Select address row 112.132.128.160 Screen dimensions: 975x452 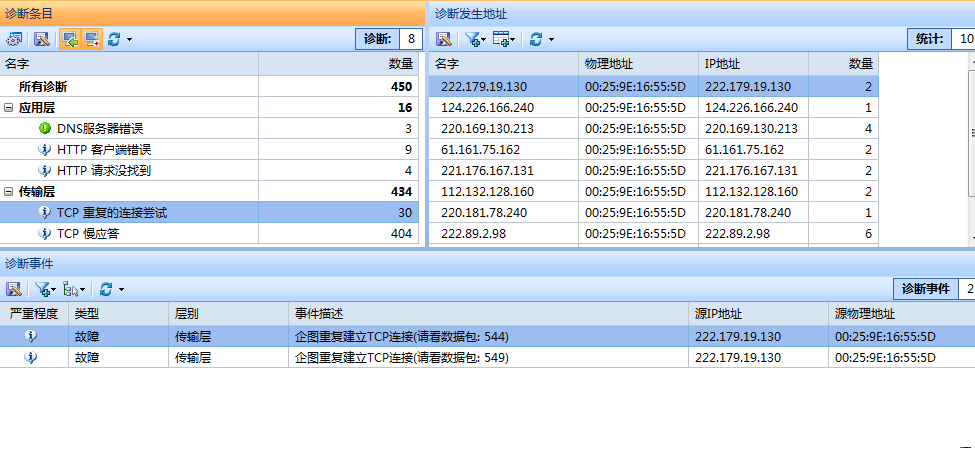(654, 191)
